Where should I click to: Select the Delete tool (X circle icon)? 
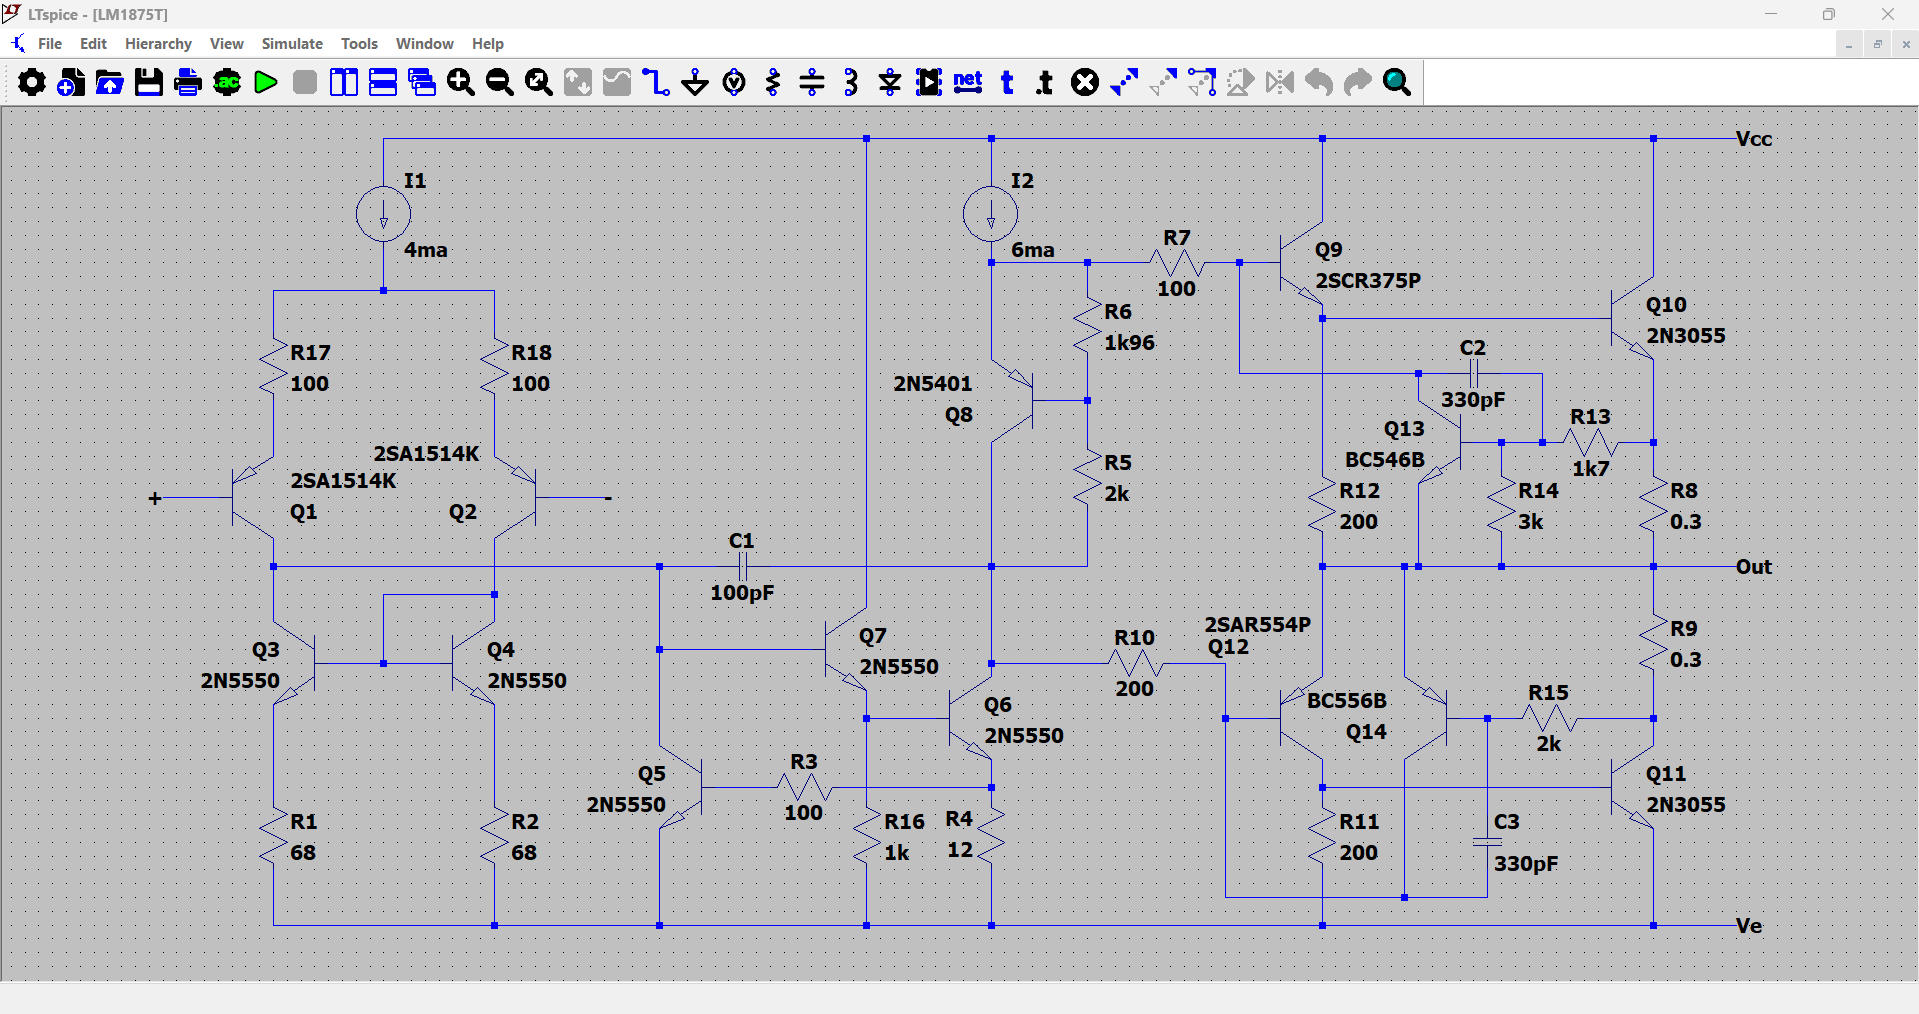1085,82
